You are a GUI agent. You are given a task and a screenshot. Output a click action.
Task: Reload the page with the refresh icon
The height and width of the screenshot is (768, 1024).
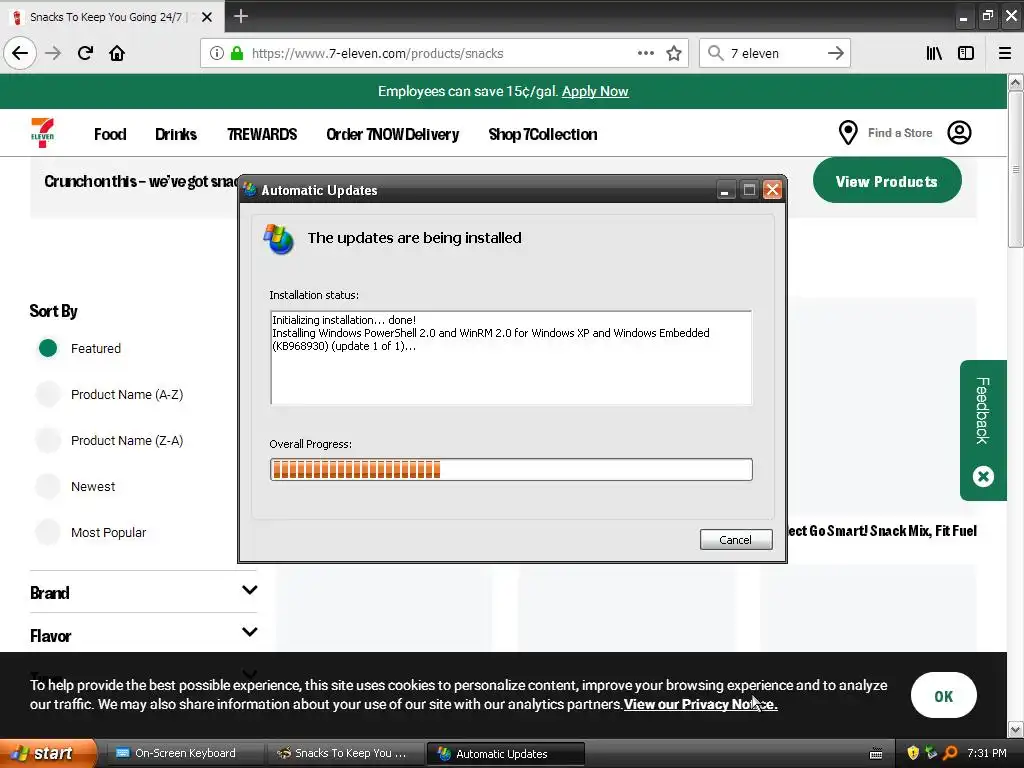pyautogui.click(x=85, y=53)
